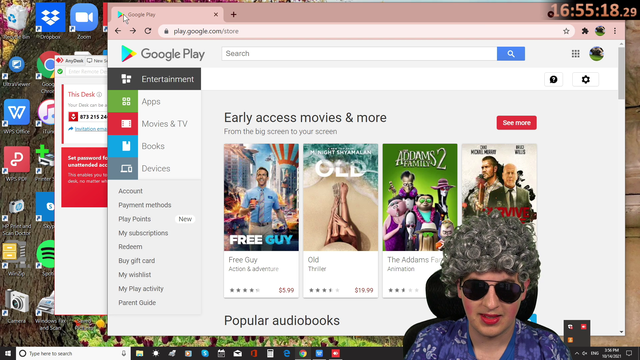
Task: Open Chrome's three-dot menu
Action: tap(615, 31)
